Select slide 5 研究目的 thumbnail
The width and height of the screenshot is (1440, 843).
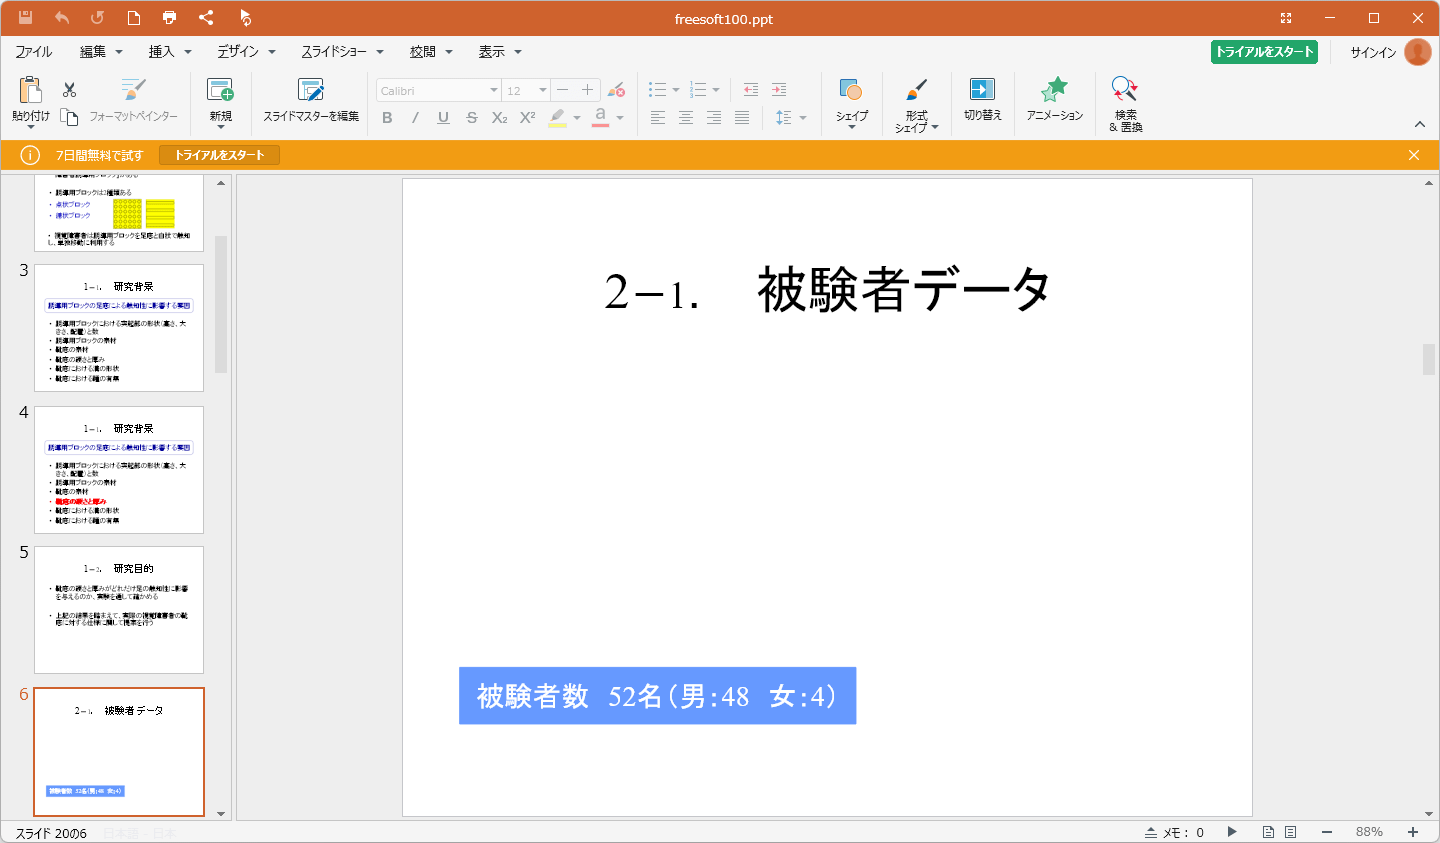point(119,610)
